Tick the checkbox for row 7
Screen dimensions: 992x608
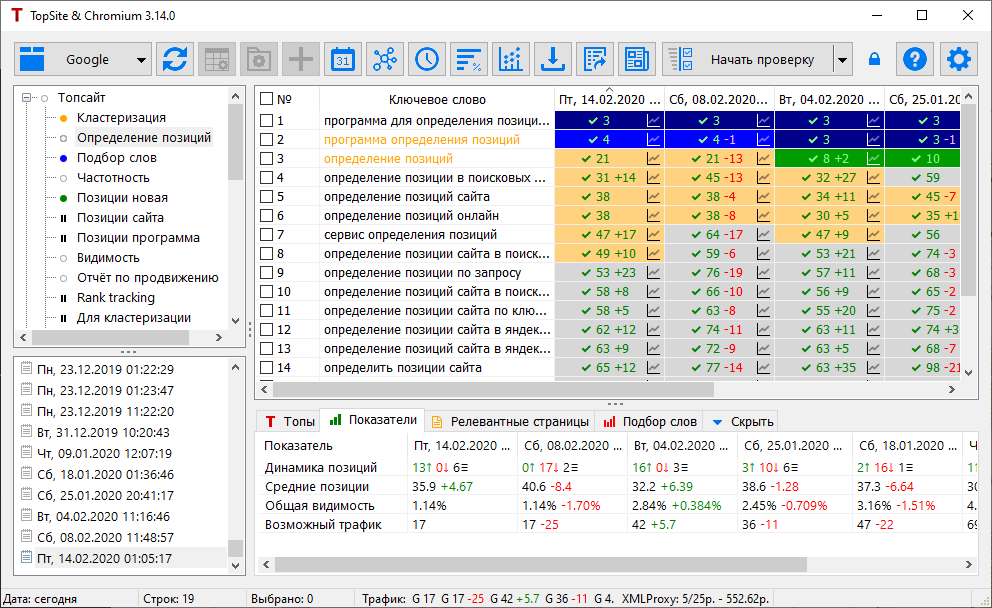click(267, 235)
